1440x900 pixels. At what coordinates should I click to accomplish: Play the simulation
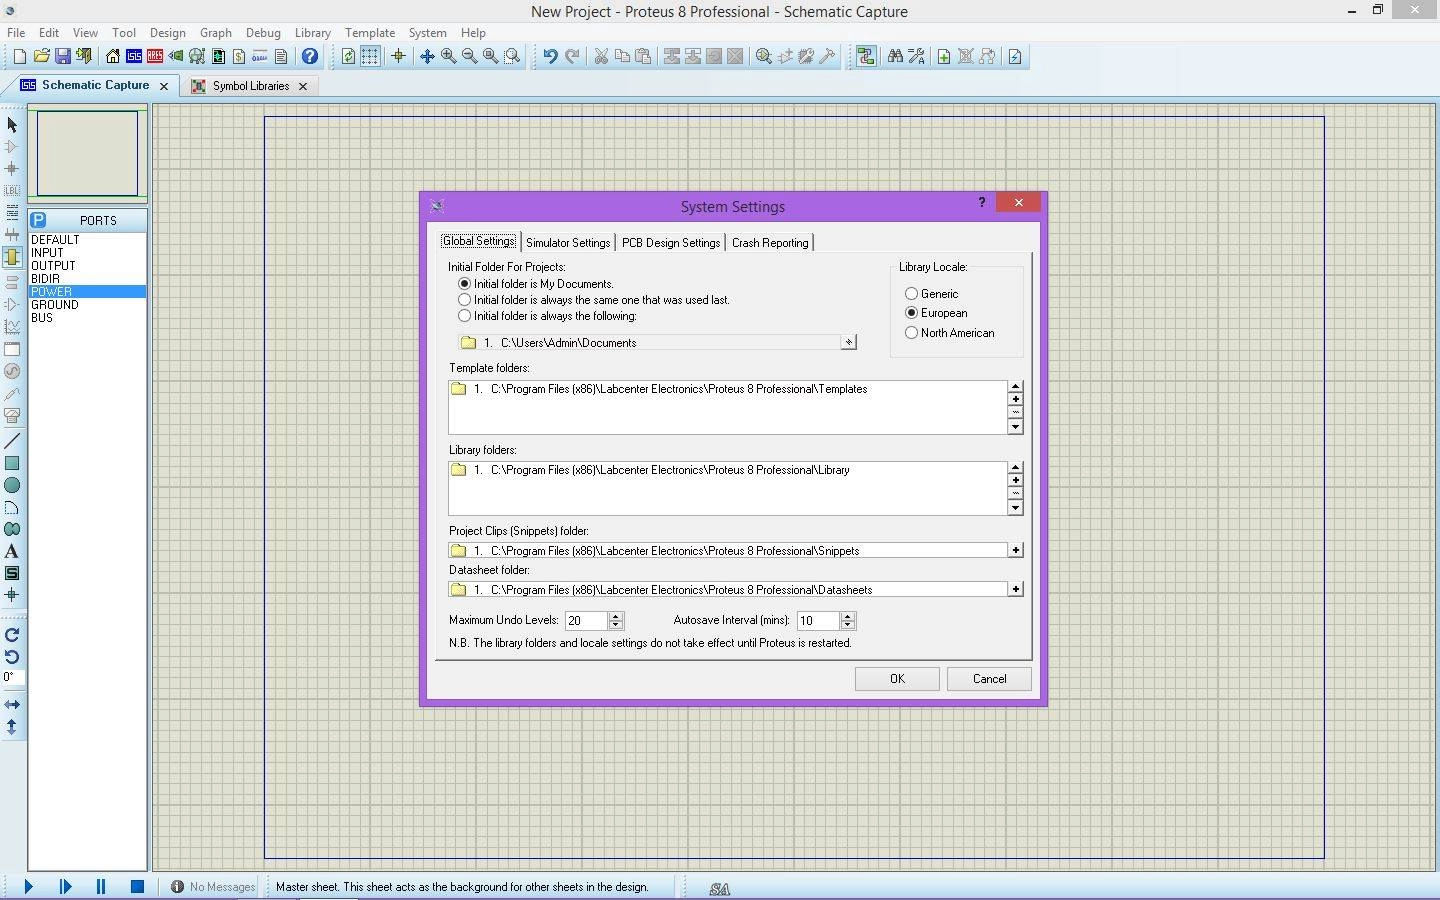tap(28, 886)
